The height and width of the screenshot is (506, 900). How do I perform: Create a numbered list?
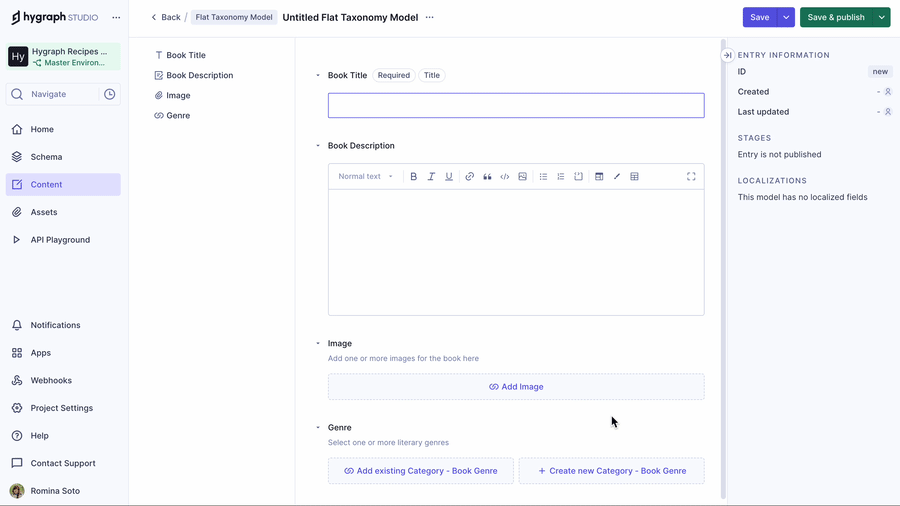click(561, 177)
